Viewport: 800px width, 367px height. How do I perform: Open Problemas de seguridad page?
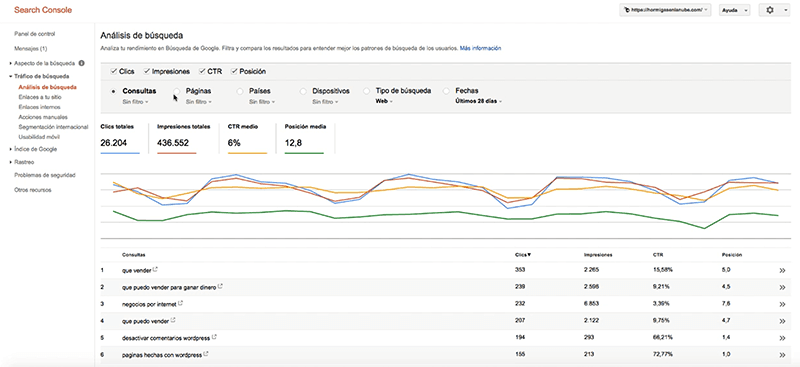(45, 175)
